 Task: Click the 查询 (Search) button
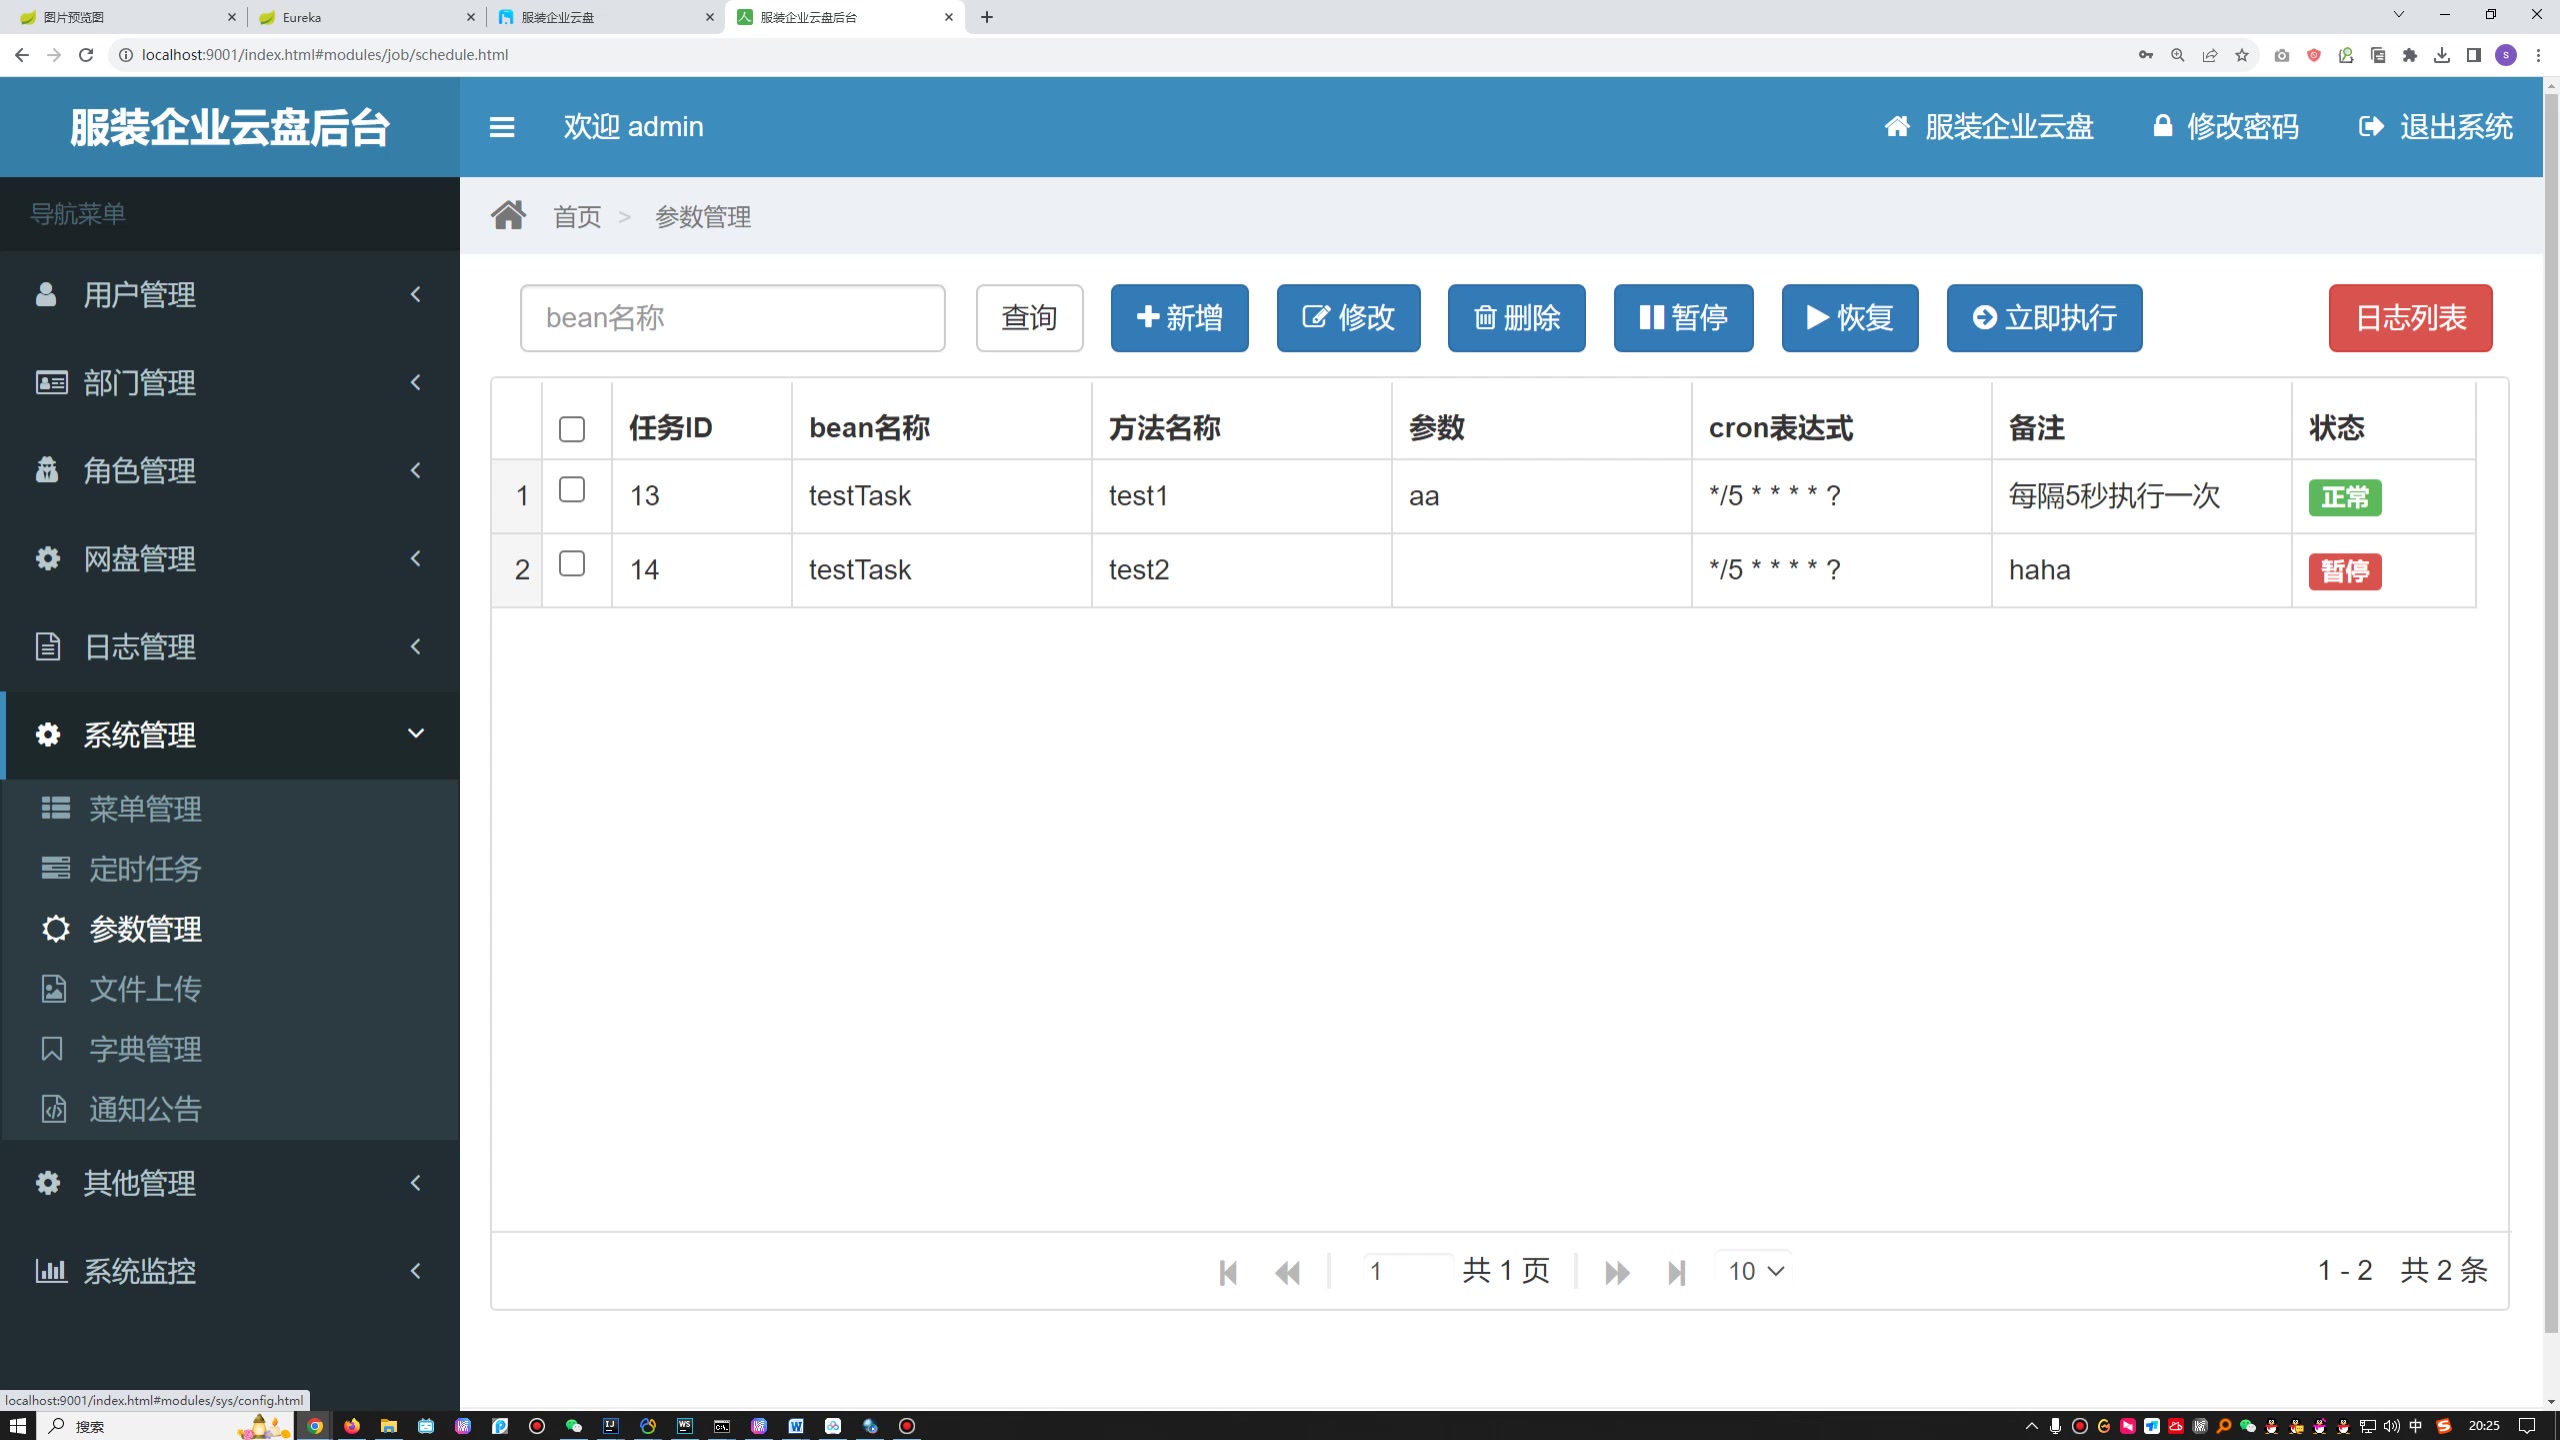[1029, 316]
